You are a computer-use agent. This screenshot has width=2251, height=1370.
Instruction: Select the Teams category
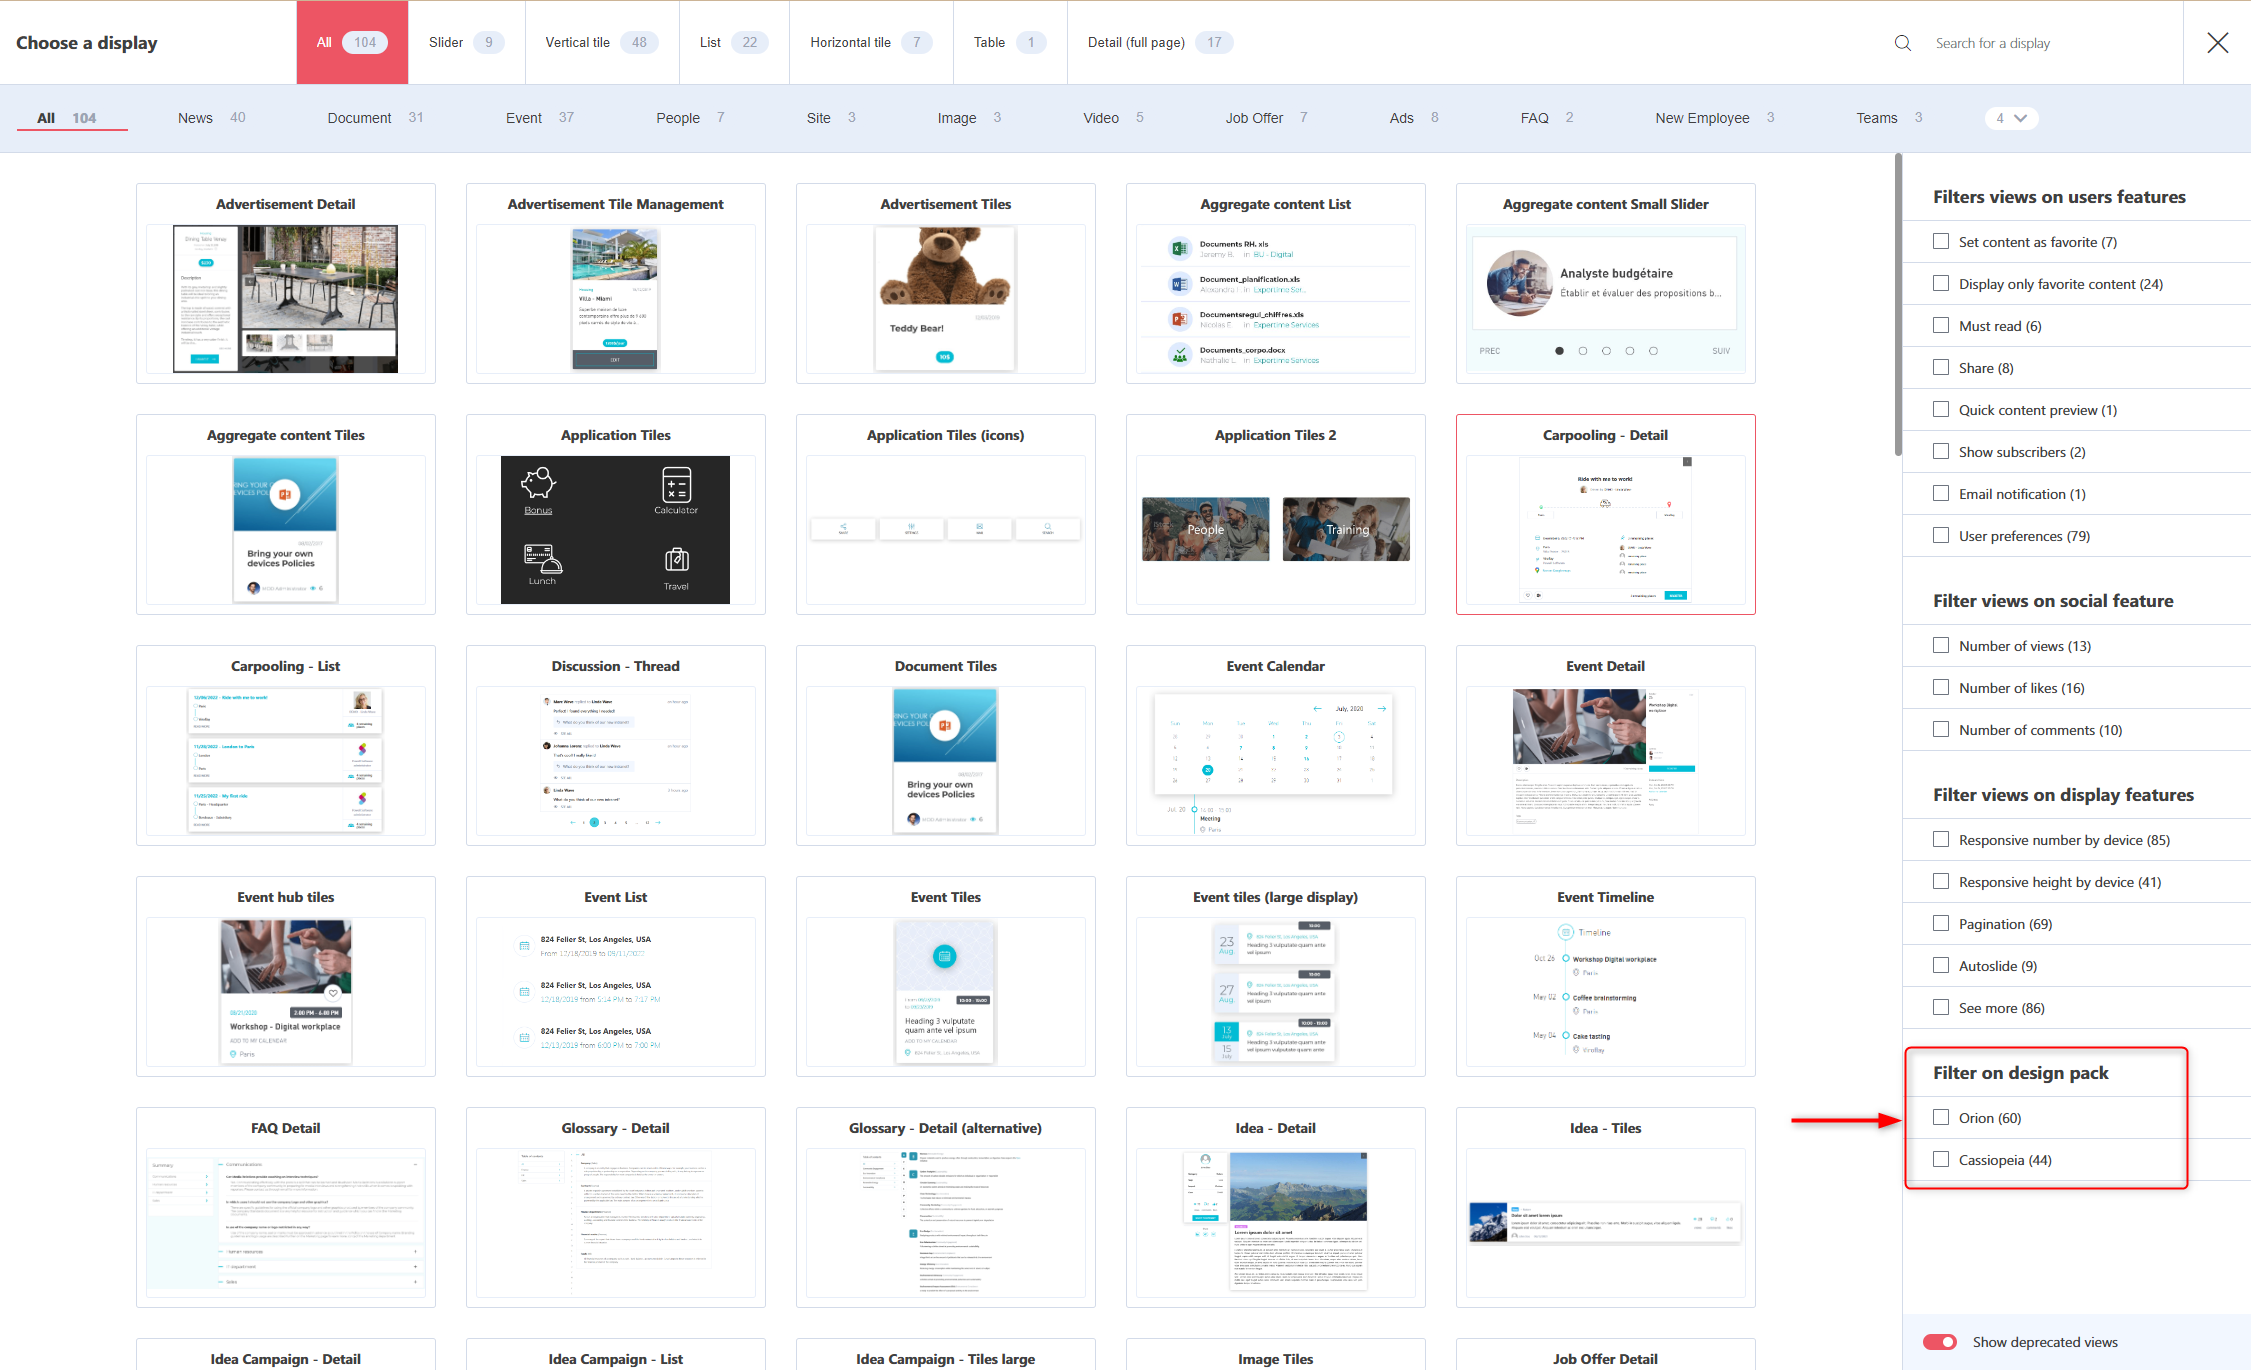[x=1889, y=118]
